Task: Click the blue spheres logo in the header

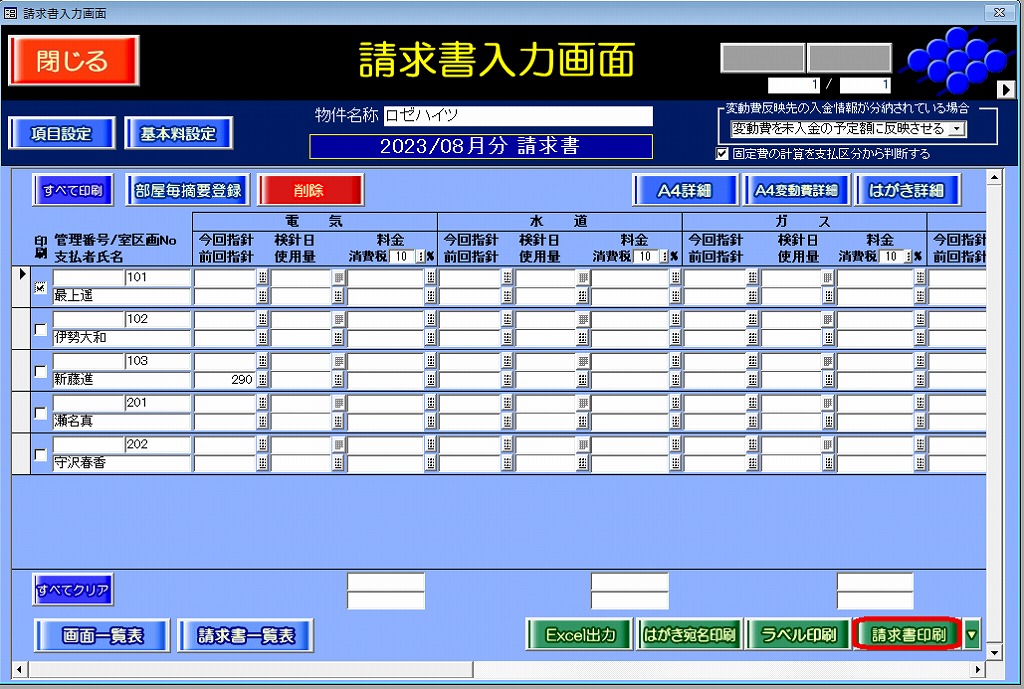Action: click(x=948, y=59)
